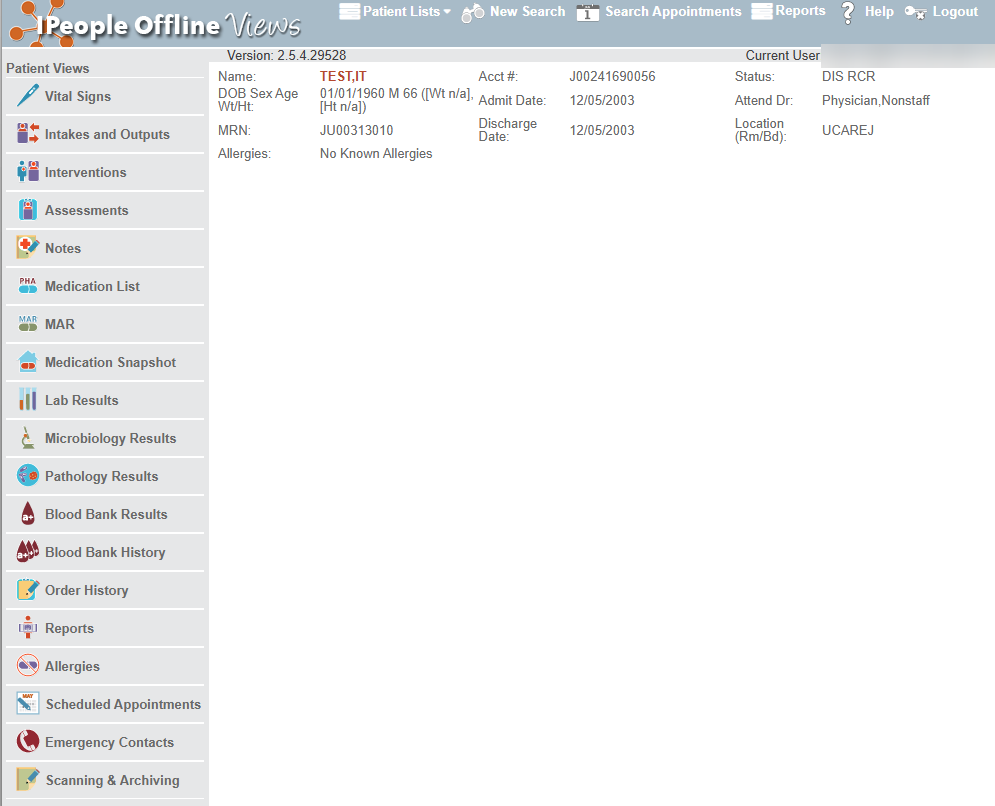Click the Scheduled Appointments calendar icon

point(28,704)
